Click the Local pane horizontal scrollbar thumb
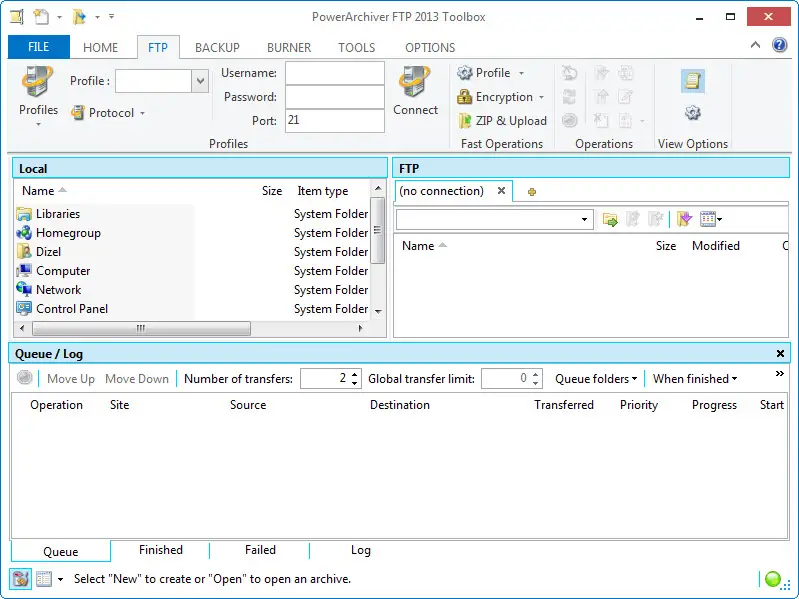The height and width of the screenshot is (599, 799). (x=141, y=329)
